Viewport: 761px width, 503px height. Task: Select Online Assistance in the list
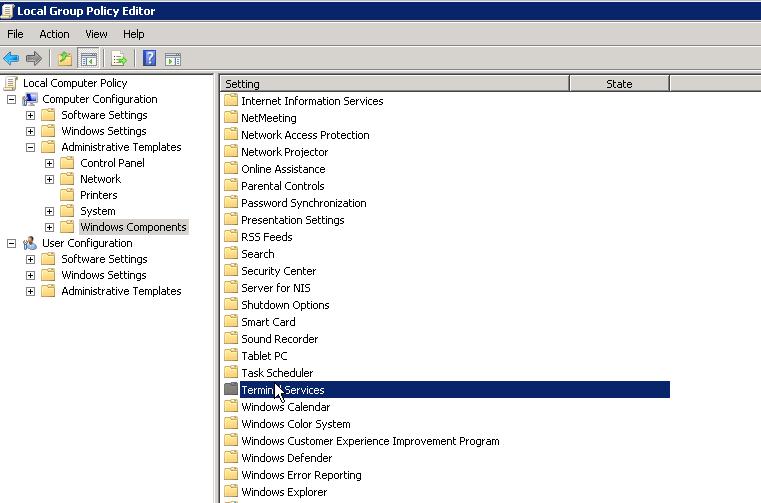point(283,169)
